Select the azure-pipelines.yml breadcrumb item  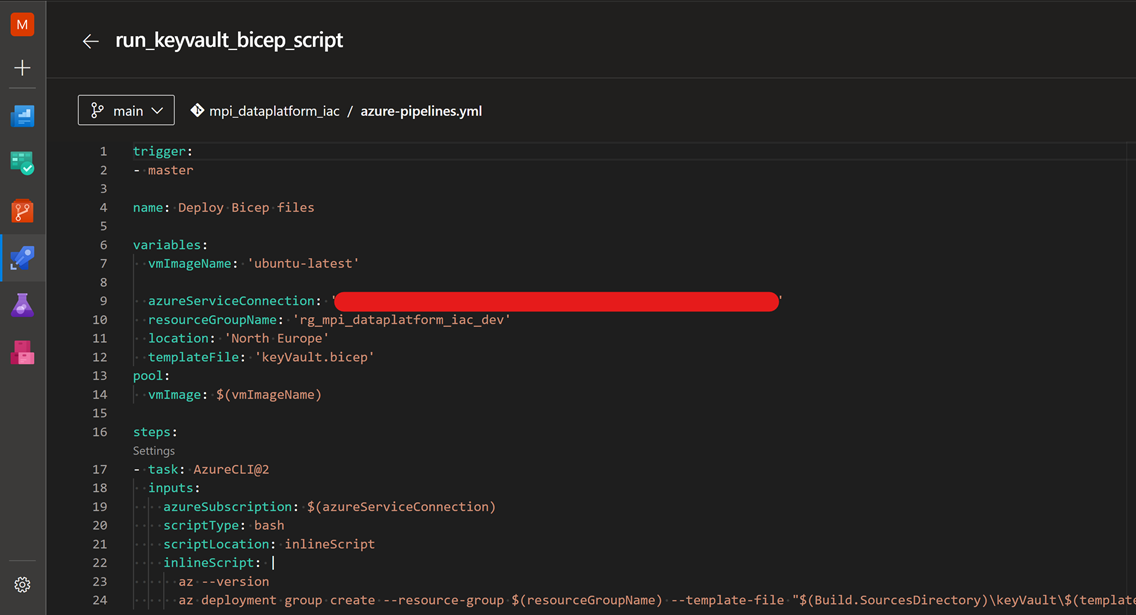[x=421, y=111]
